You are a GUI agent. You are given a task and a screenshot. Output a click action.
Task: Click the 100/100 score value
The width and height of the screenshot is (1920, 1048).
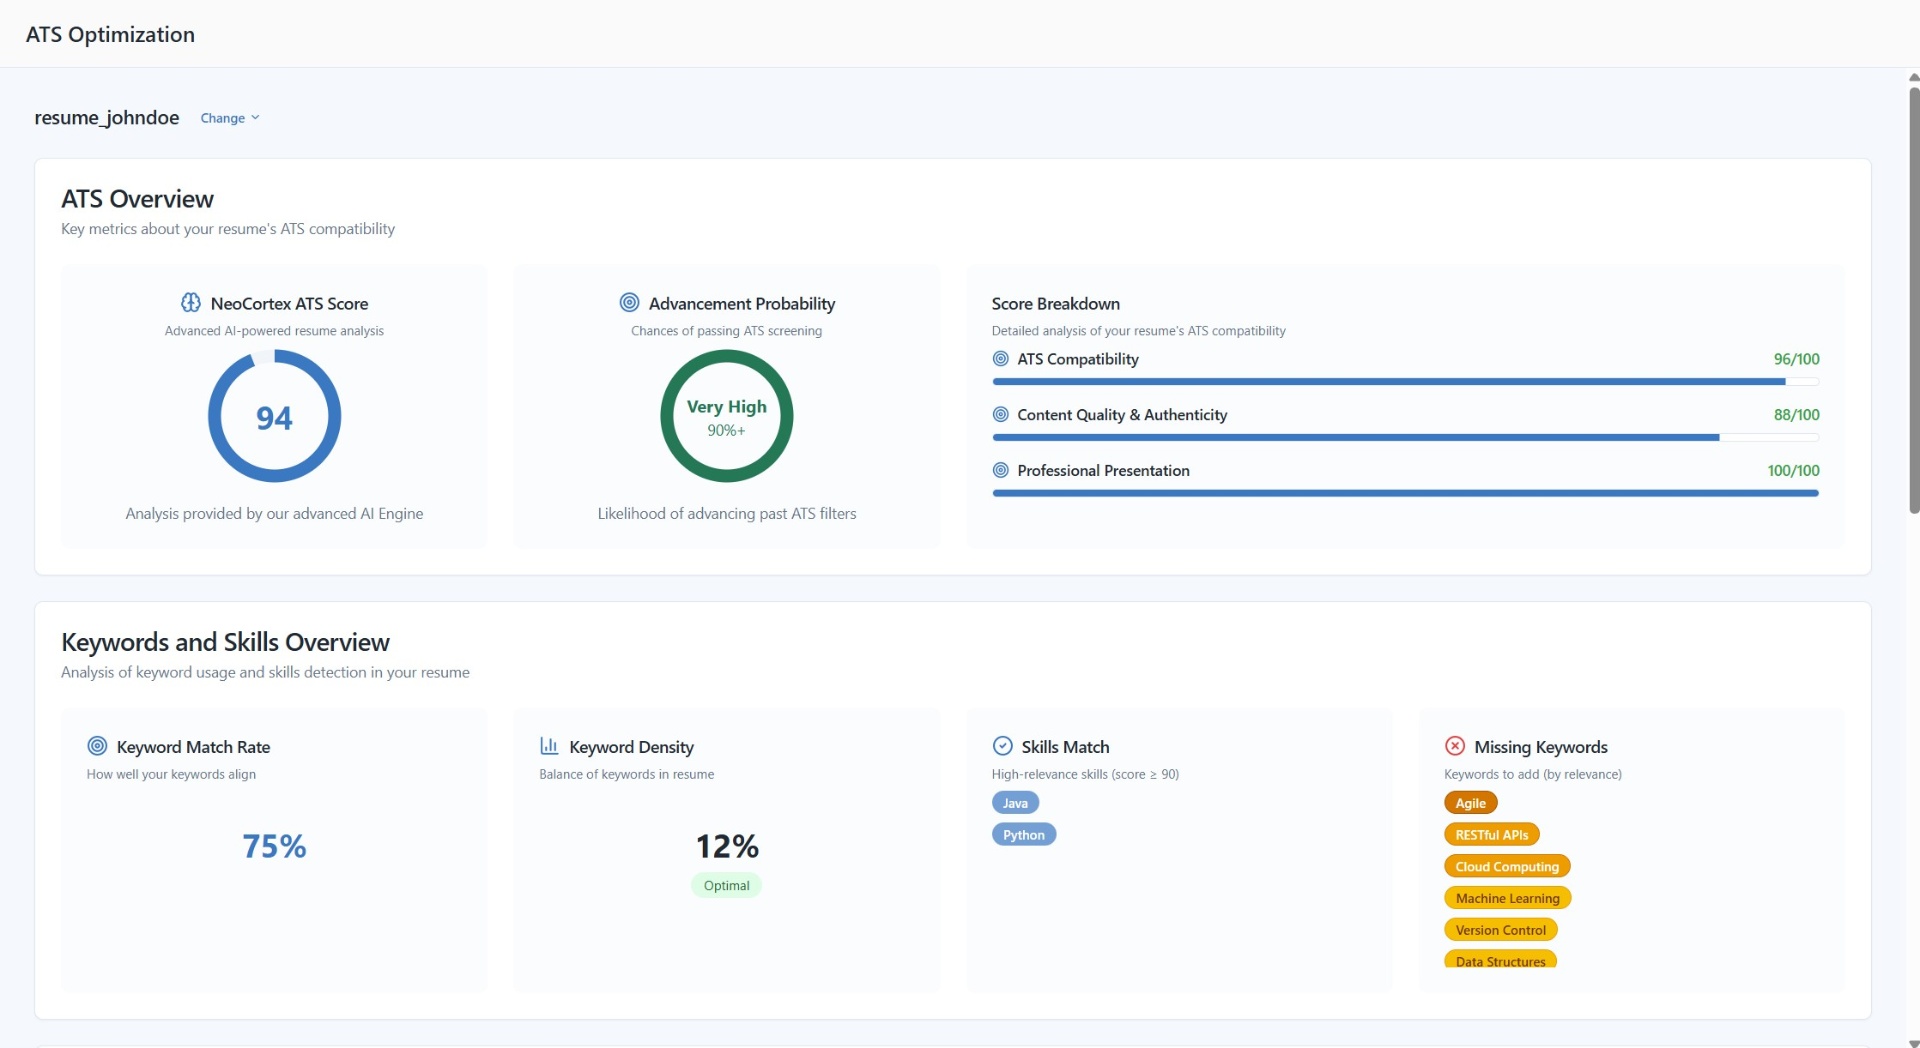coord(1793,470)
